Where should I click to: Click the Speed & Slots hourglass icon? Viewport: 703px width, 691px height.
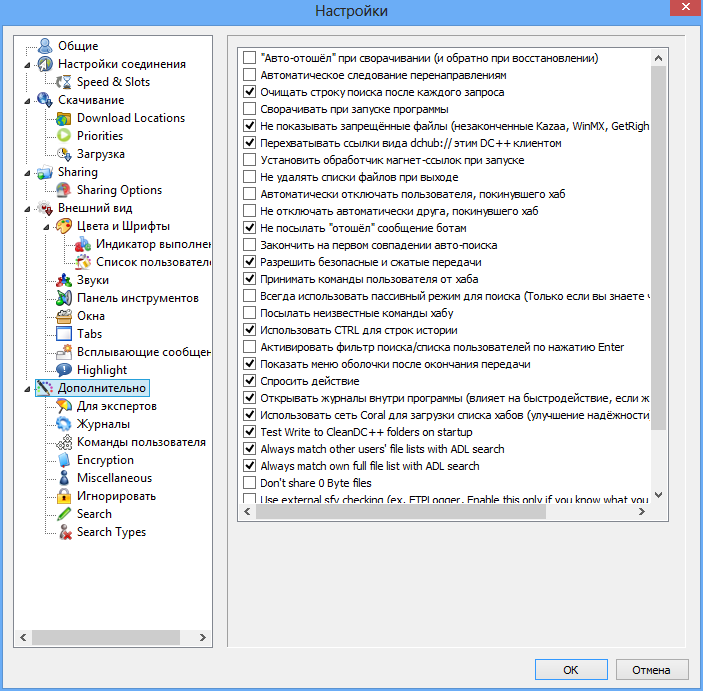[x=64, y=82]
